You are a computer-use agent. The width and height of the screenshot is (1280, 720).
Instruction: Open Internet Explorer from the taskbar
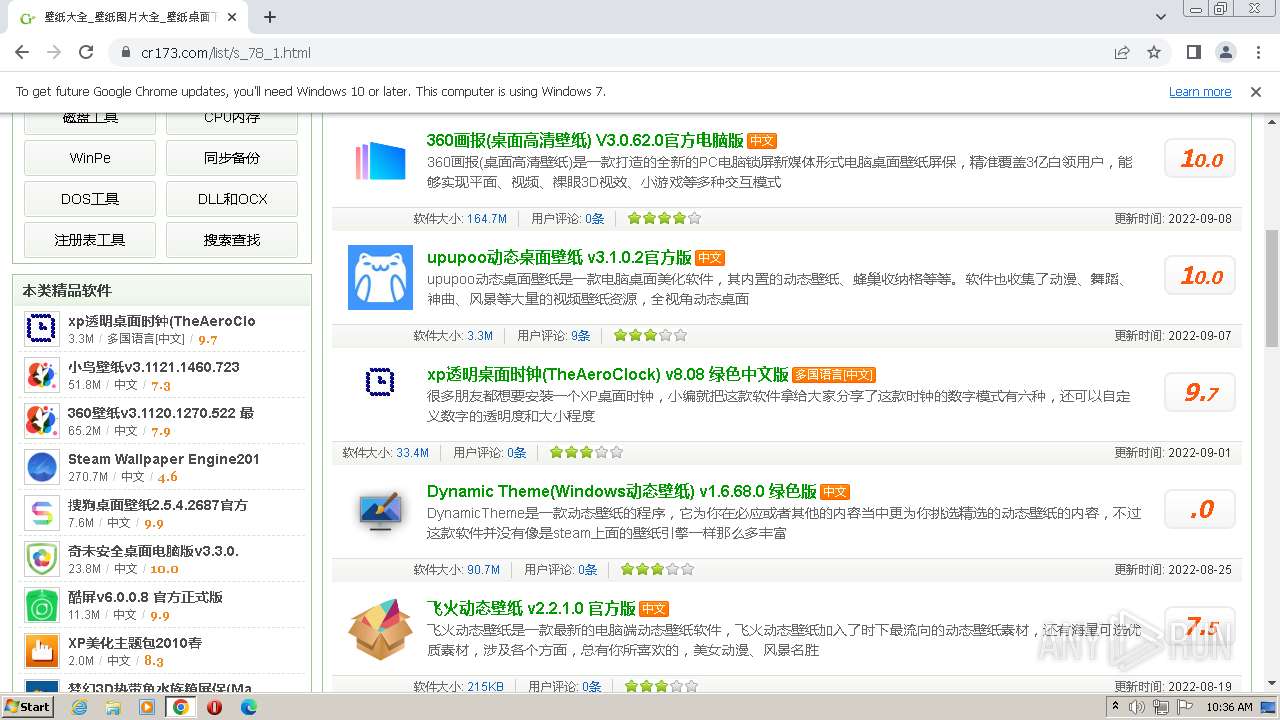79,707
